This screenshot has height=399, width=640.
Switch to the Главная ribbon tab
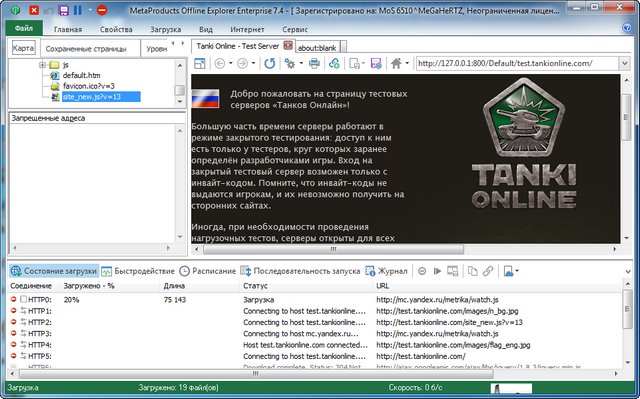tap(68, 29)
